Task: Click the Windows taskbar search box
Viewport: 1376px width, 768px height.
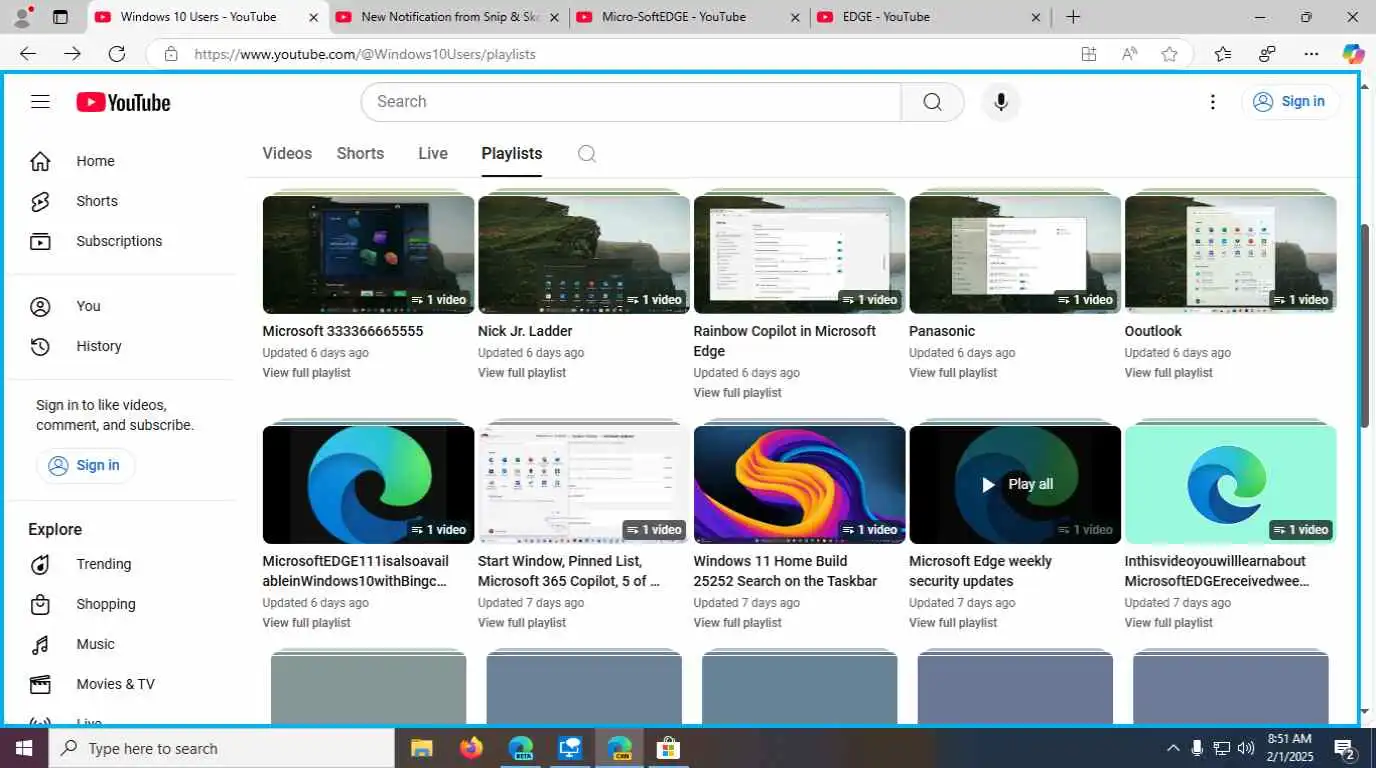Action: [221, 748]
